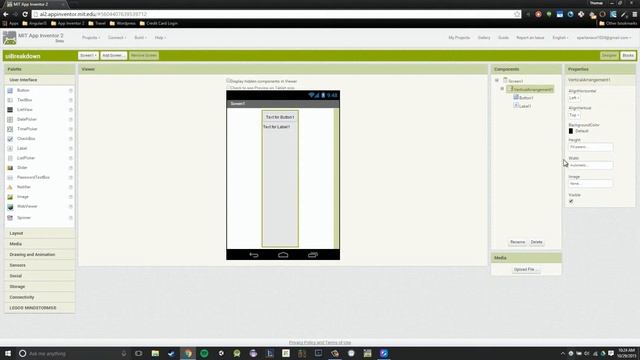This screenshot has height=360, width=640.
Task: Tap the Android home button on the phone
Action: 283,255
